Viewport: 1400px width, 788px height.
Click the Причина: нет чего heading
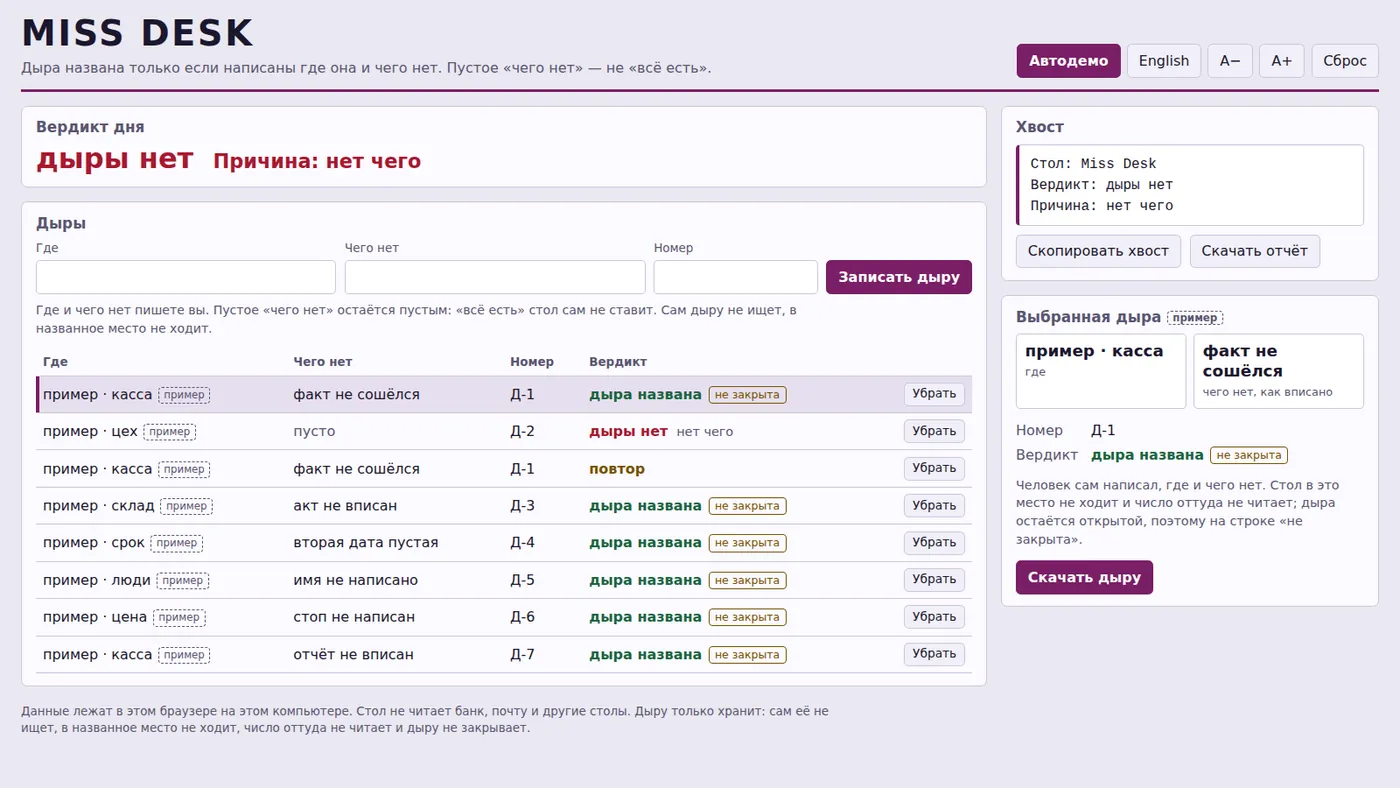pyautogui.click(x=317, y=161)
